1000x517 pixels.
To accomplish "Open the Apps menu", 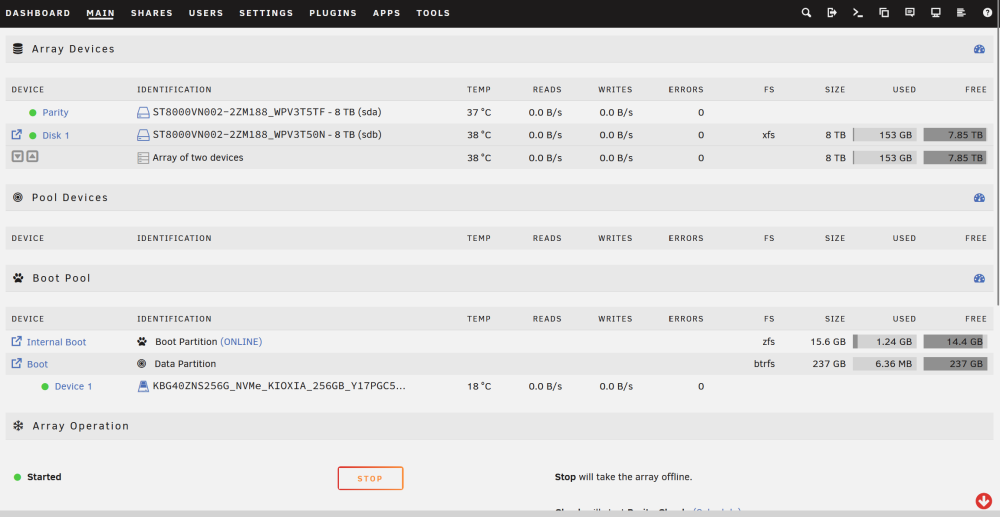I will point(386,13).
